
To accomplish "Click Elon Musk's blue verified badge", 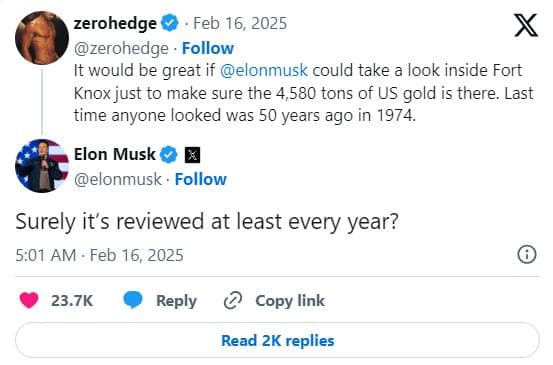I will pos(169,155).
